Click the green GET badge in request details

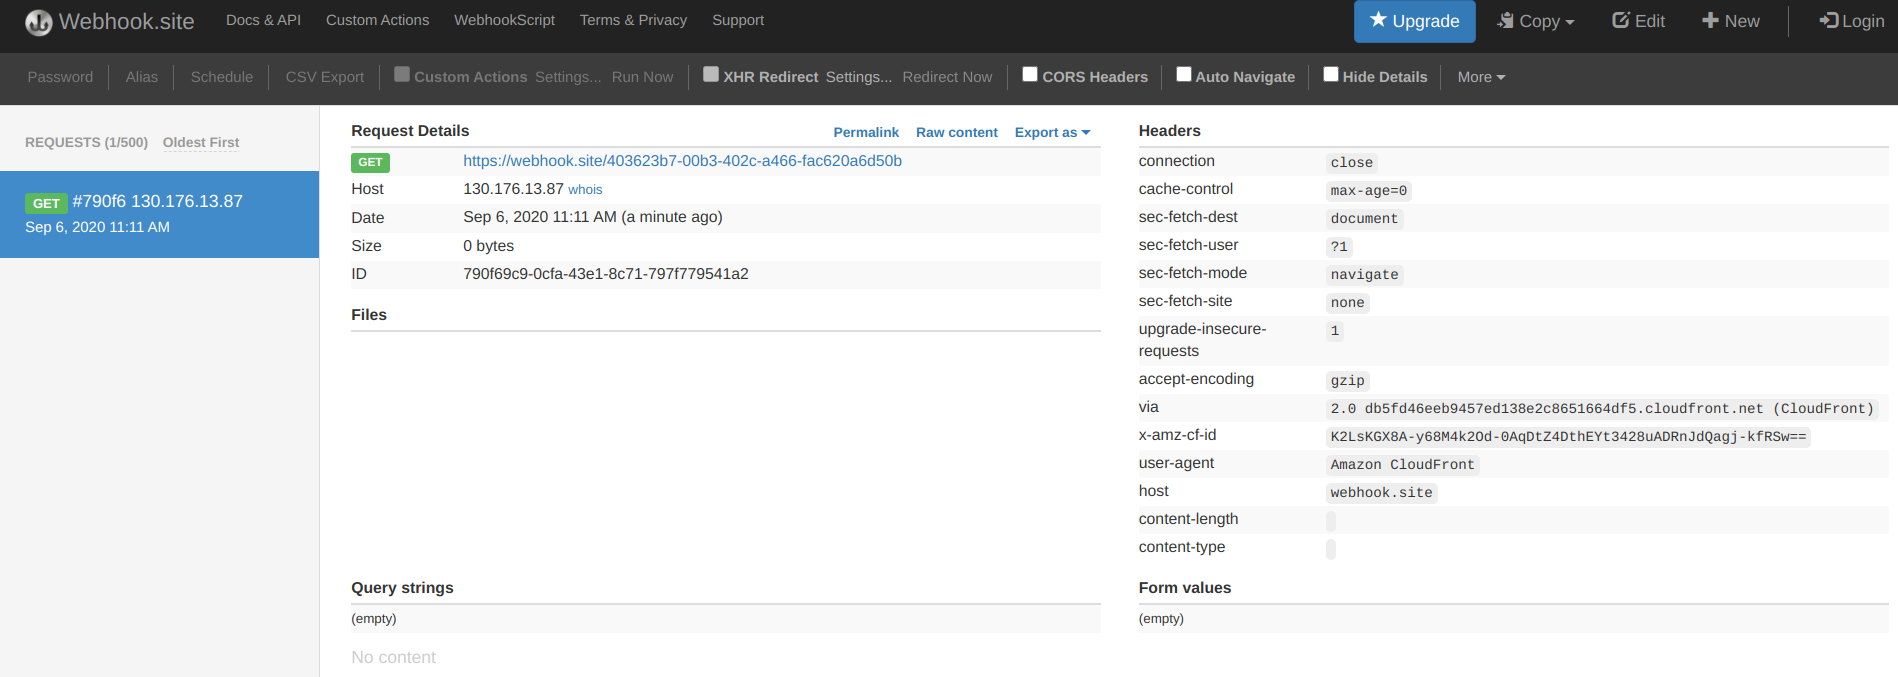click(370, 162)
